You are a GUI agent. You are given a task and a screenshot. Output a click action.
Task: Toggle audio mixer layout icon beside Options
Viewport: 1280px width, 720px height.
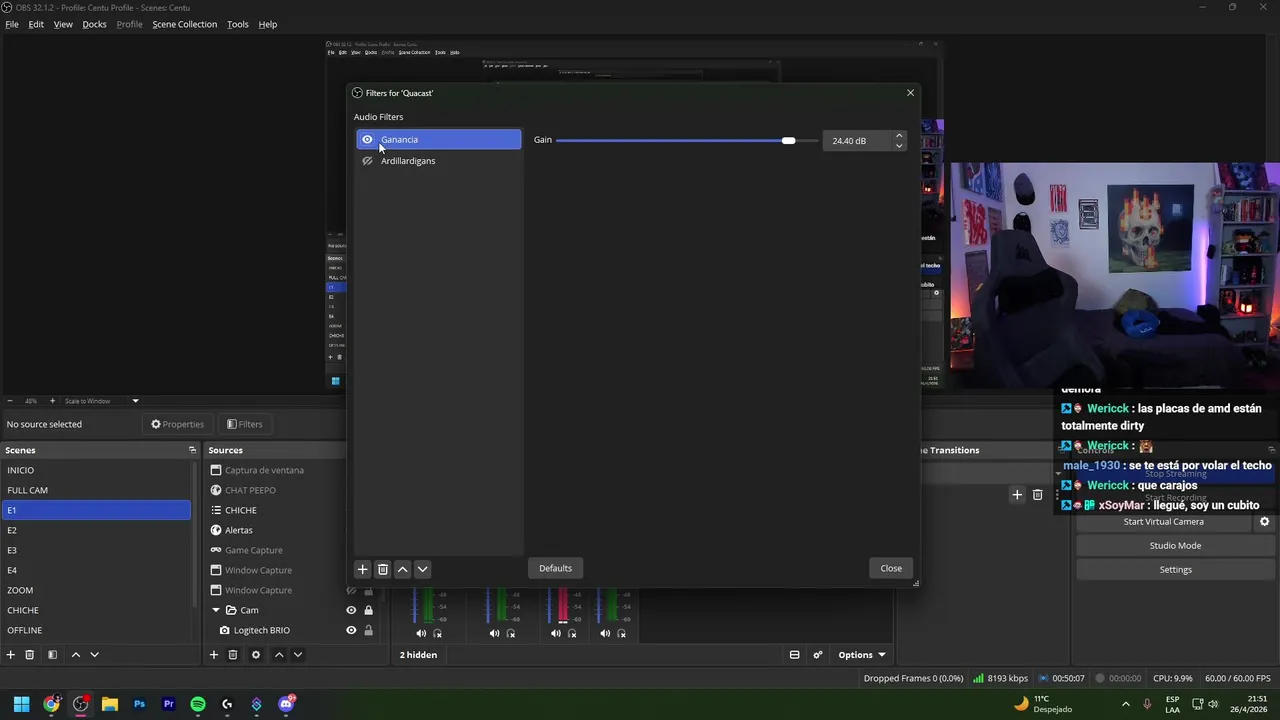point(794,655)
